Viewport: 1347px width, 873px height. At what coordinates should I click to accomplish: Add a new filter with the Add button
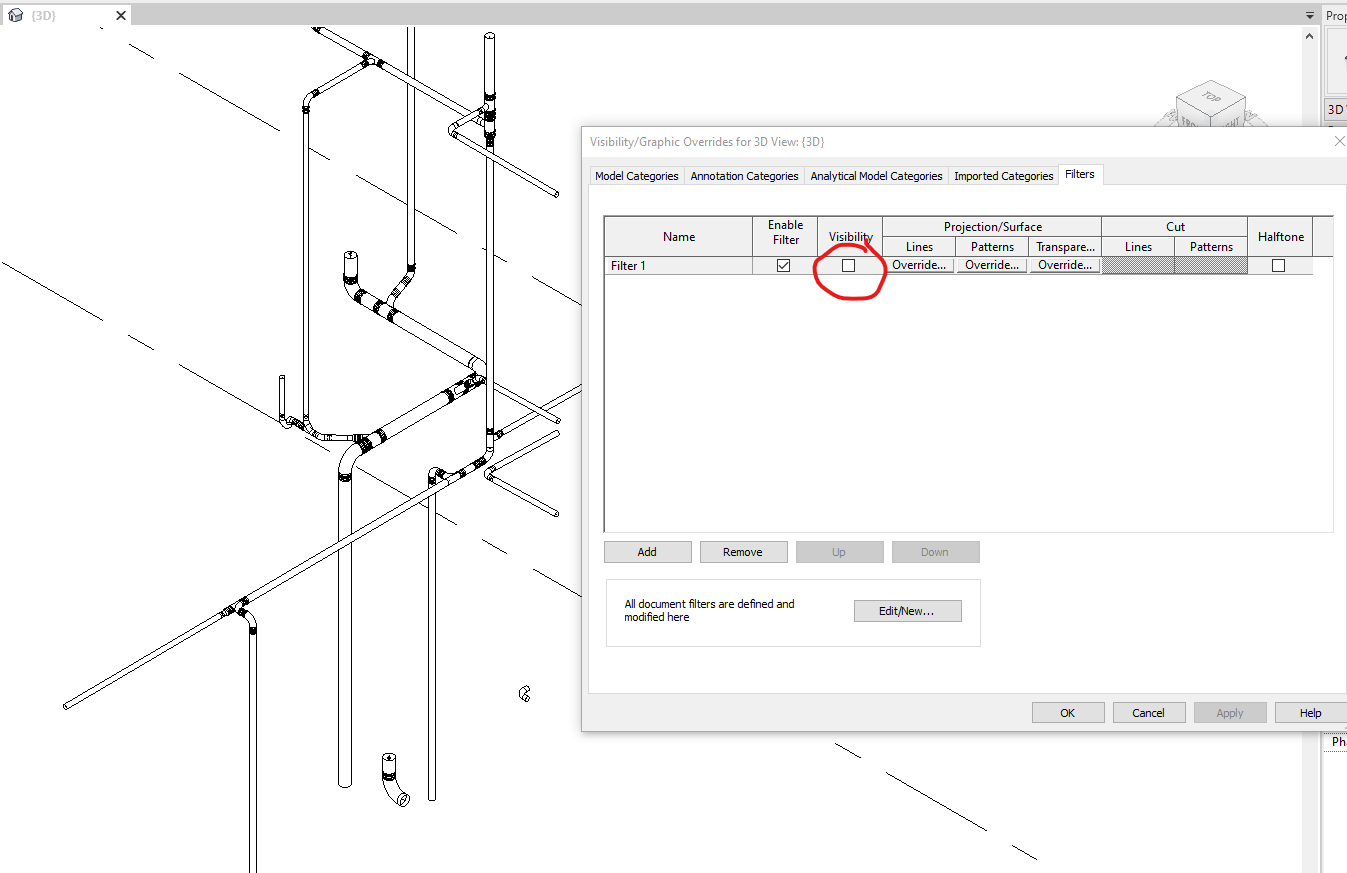coord(647,551)
